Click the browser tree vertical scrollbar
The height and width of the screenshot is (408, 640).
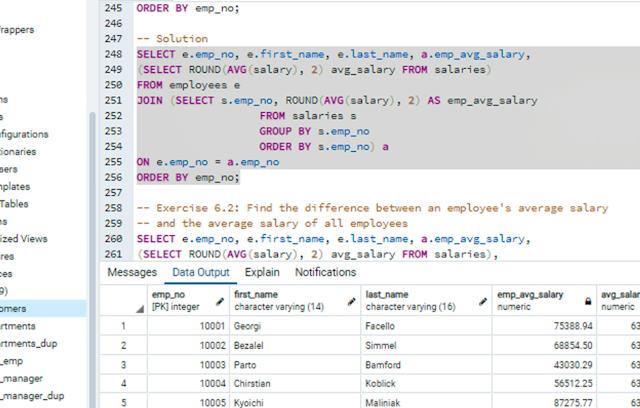92,259
